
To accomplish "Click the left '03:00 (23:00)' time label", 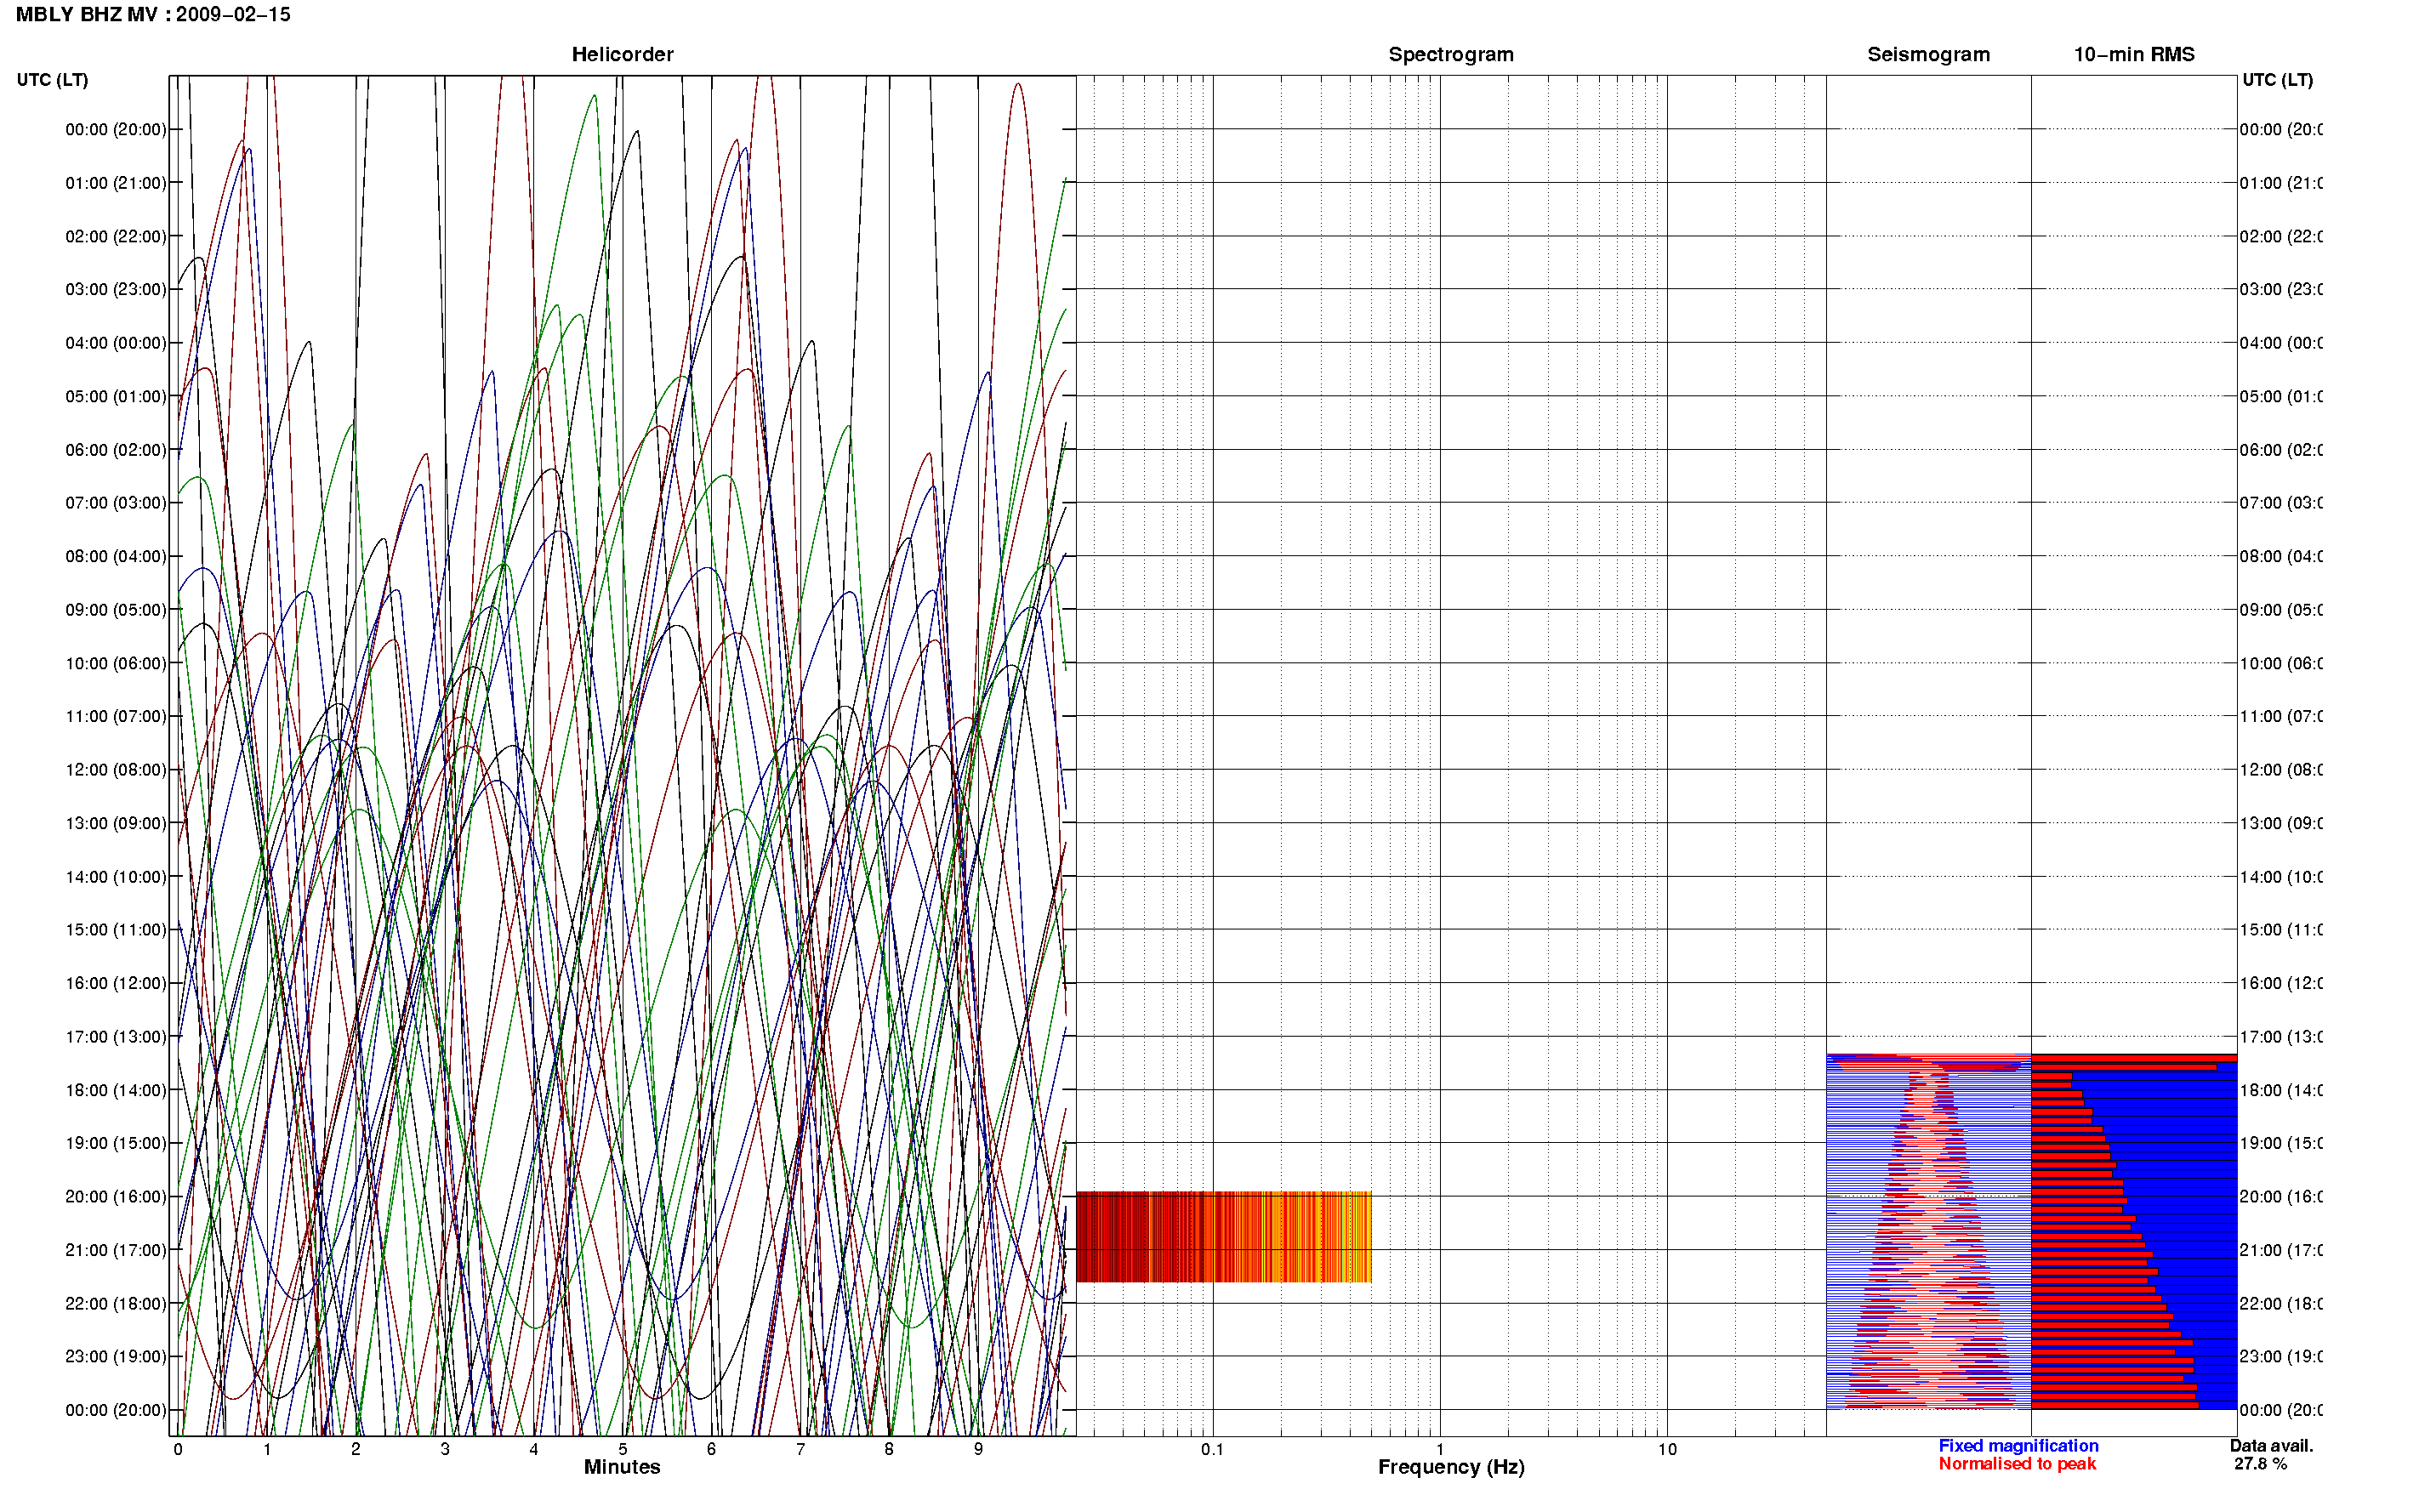I will tap(116, 289).
